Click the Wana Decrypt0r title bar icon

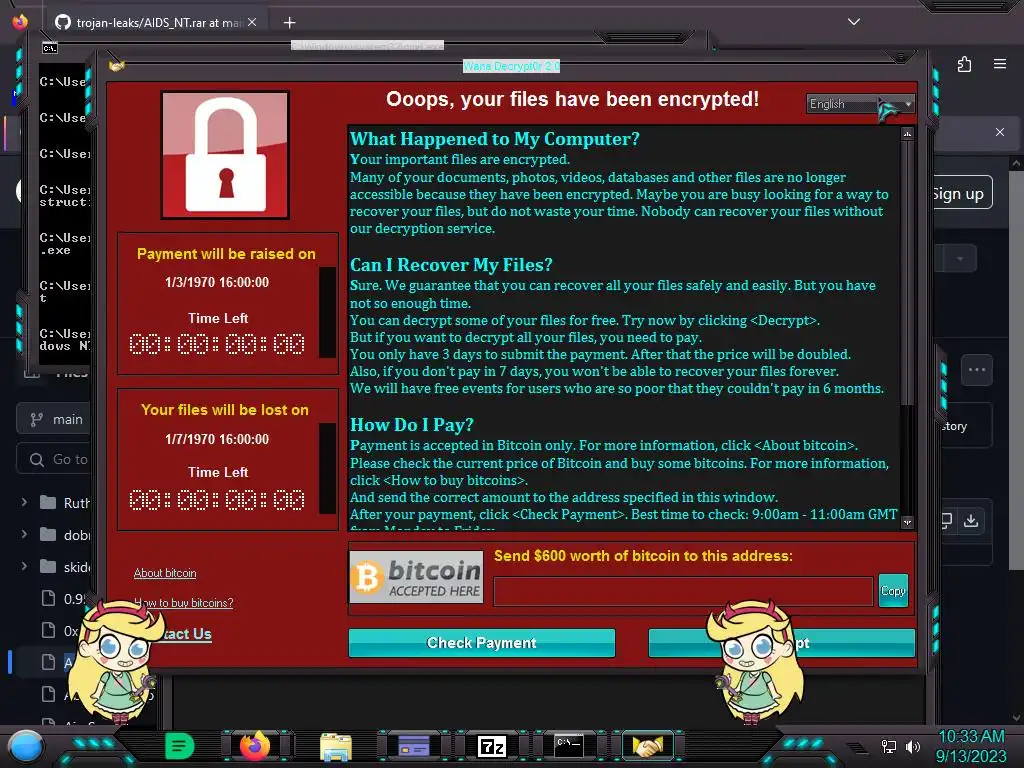point(116,66)
